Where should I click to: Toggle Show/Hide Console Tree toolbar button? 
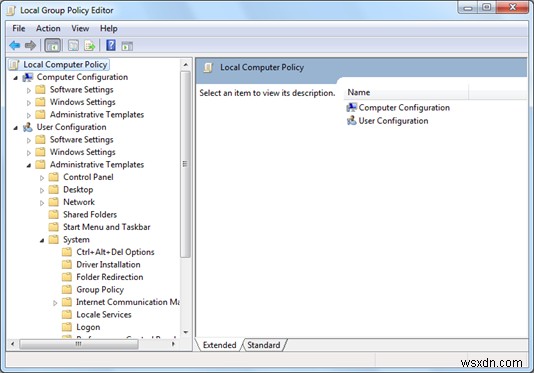pyautogui.click(x=53, y=45)
